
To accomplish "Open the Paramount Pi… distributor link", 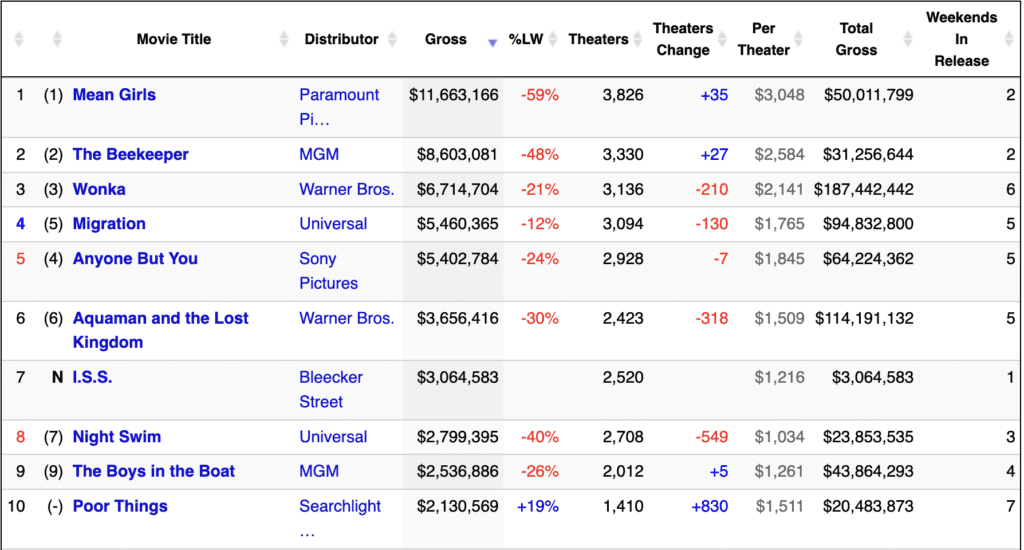I will point(339,107).
